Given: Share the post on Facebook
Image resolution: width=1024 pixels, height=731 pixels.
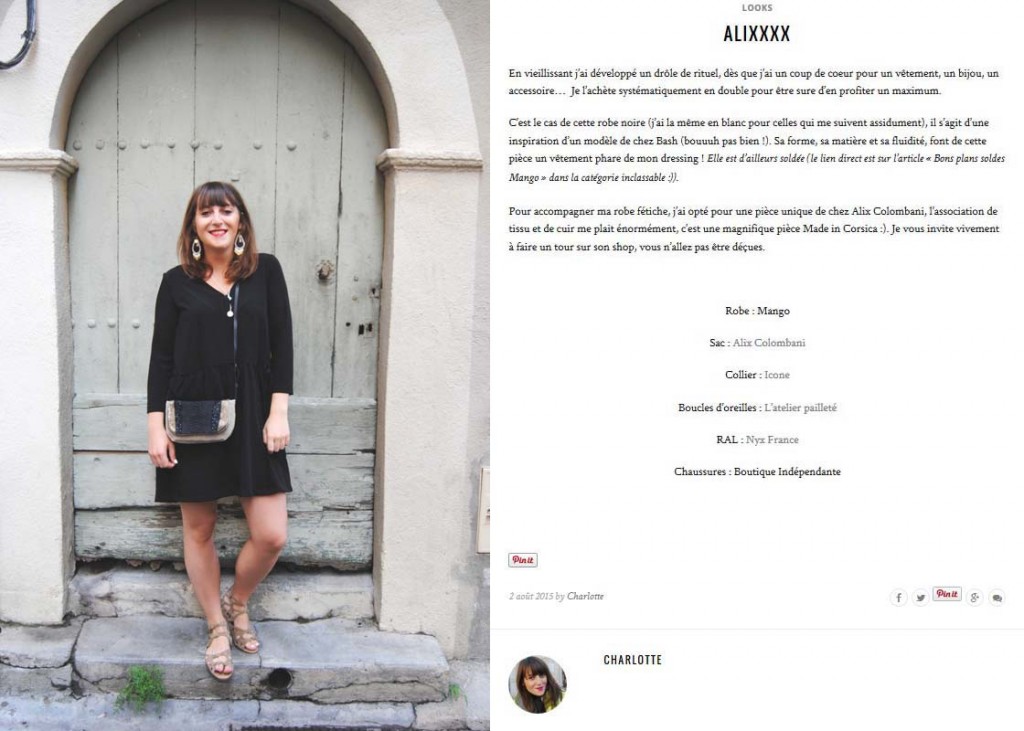Looking at the screenshot, I should point(898,597).
